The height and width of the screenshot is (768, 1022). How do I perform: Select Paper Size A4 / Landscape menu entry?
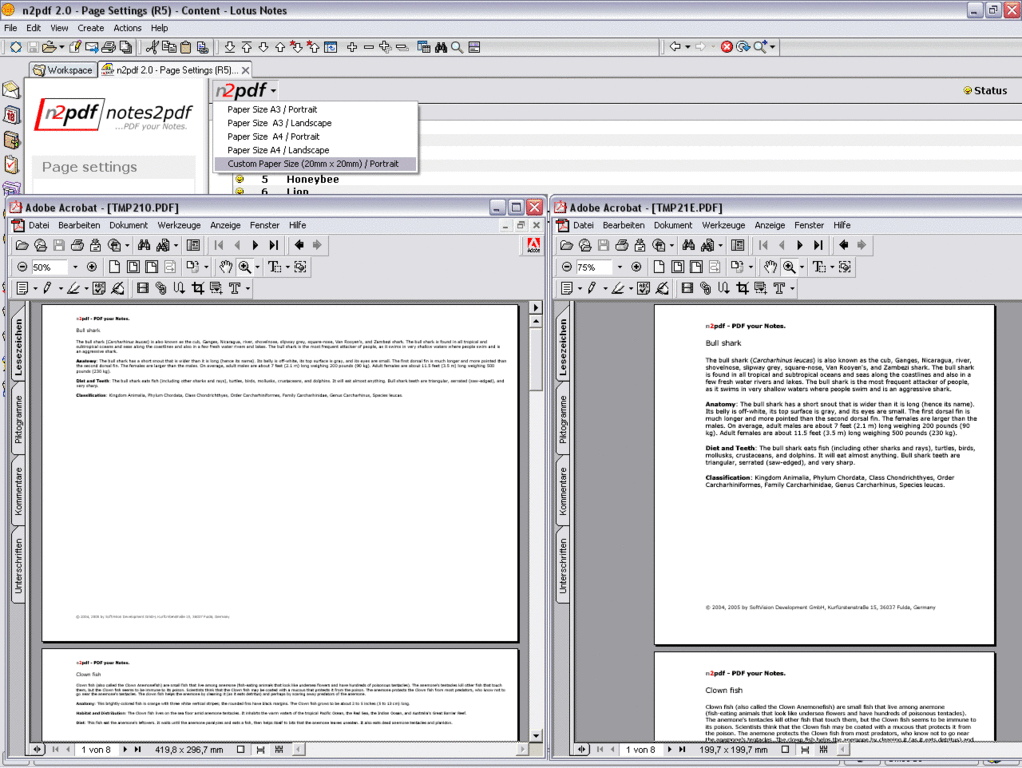278,150
